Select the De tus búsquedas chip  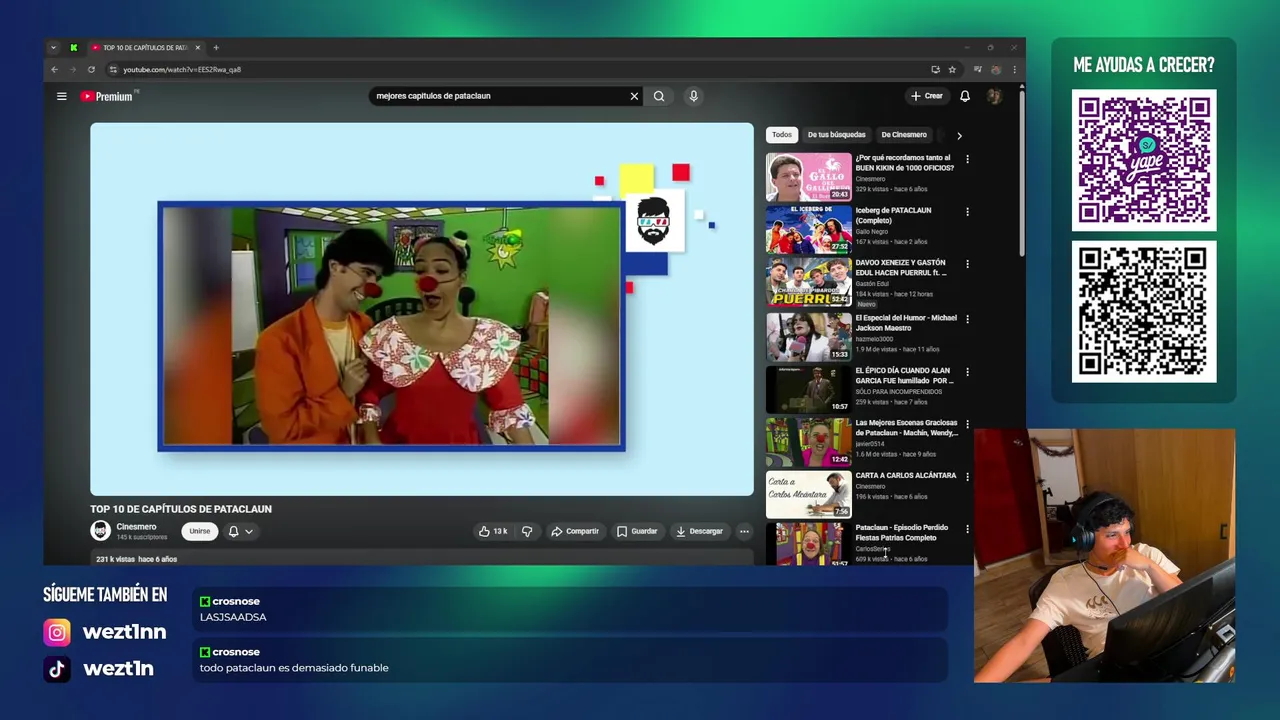click(836, 135)
